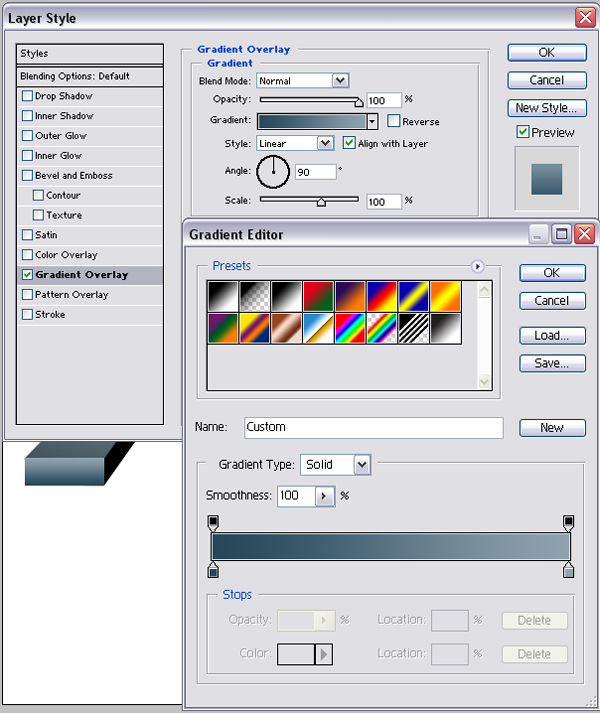The height and width of the screenshot is (713, 600).
Task: Click the gradient Name text field
Action: 373,427
